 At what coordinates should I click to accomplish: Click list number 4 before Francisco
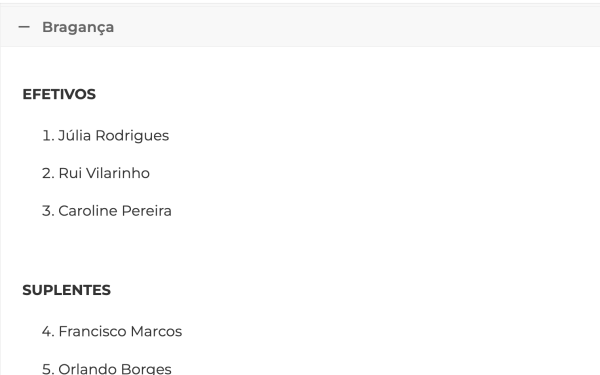pos(48,331)
